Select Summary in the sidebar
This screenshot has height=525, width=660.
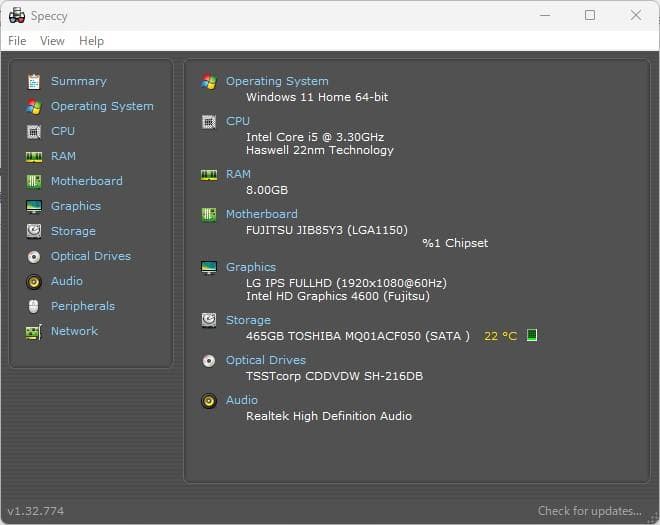click(78, 81)
